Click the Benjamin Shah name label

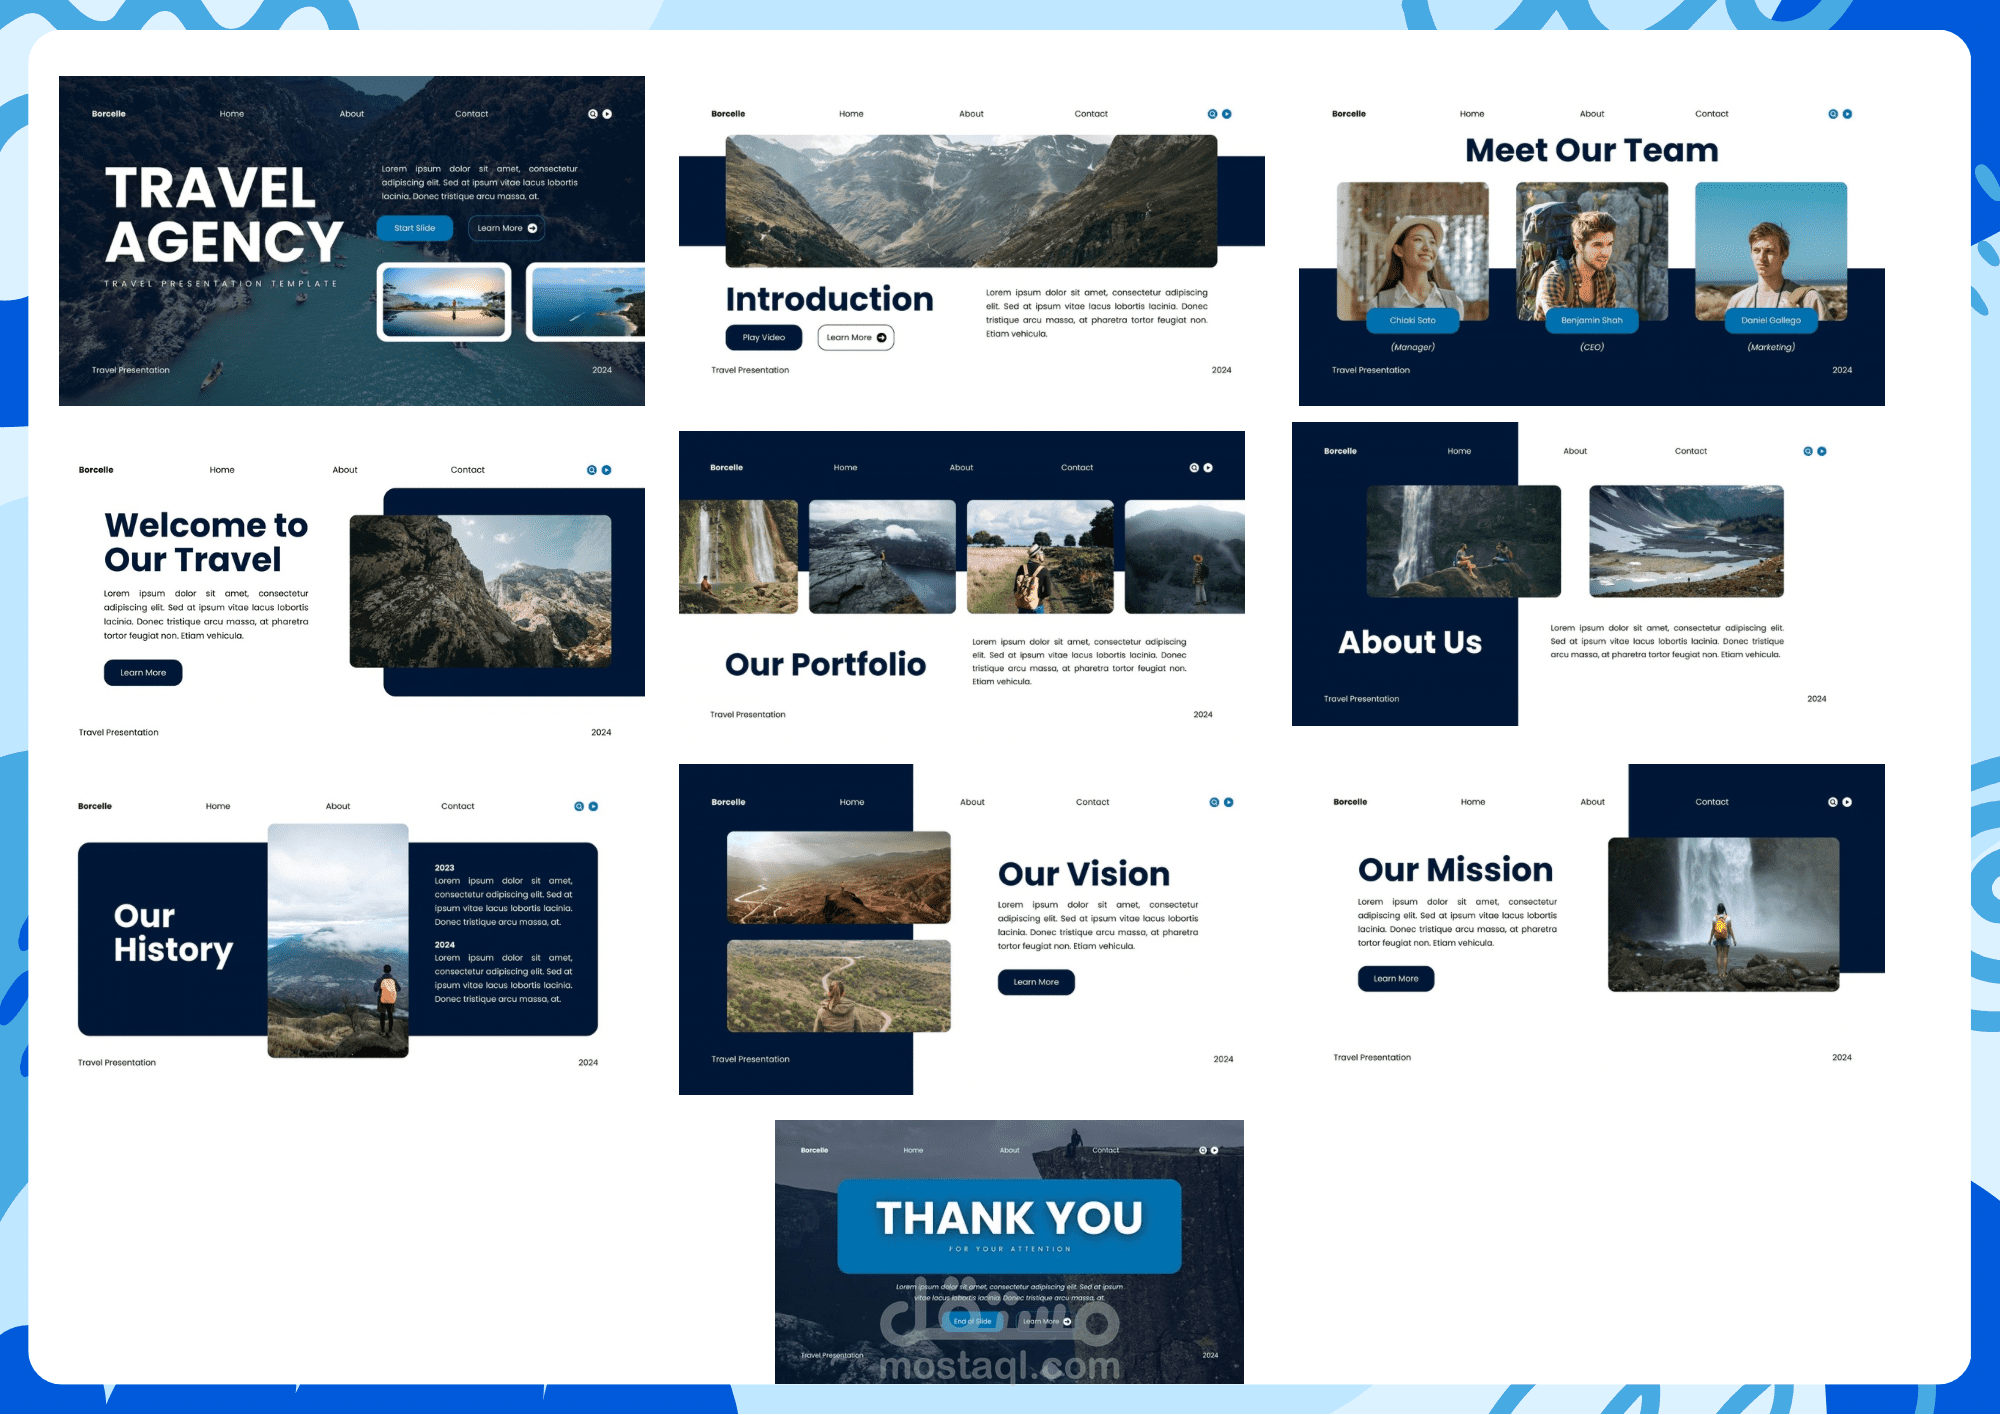coord(1592,321)
